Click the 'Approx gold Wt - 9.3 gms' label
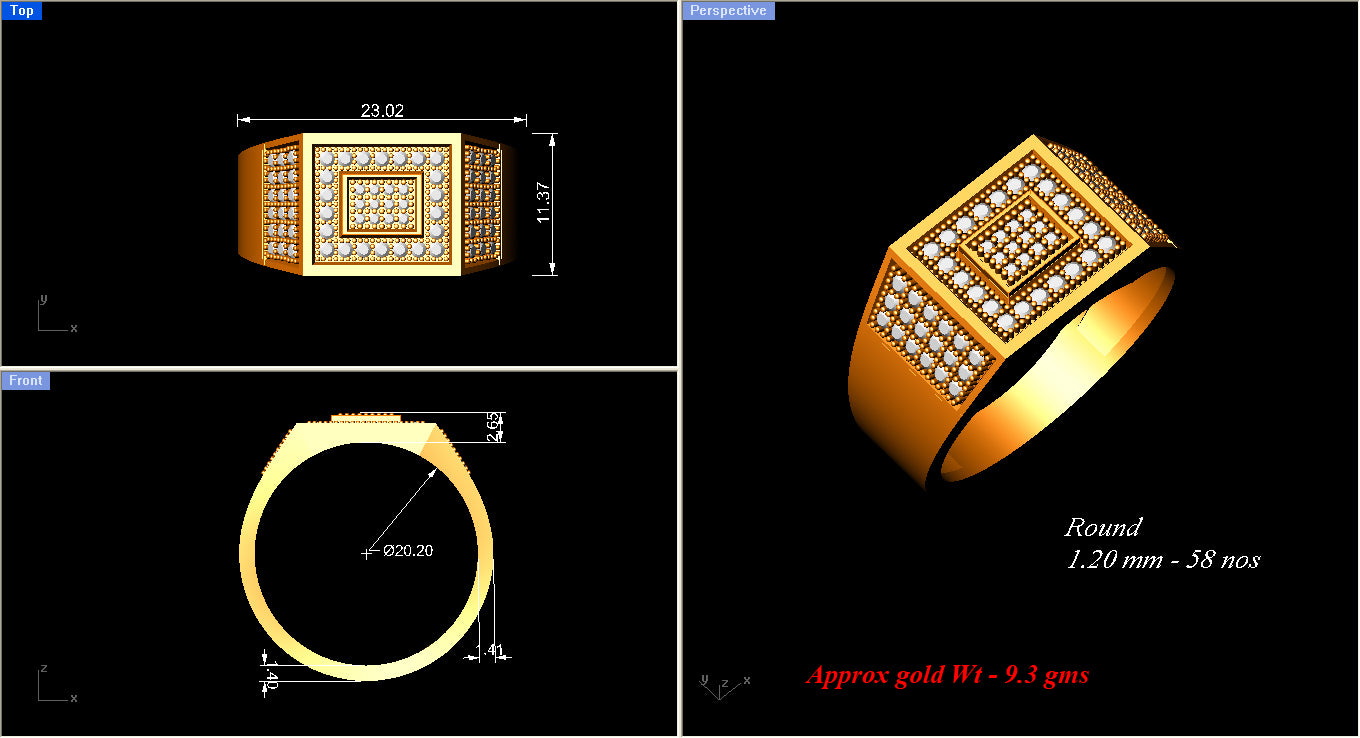 coord(947,675)
